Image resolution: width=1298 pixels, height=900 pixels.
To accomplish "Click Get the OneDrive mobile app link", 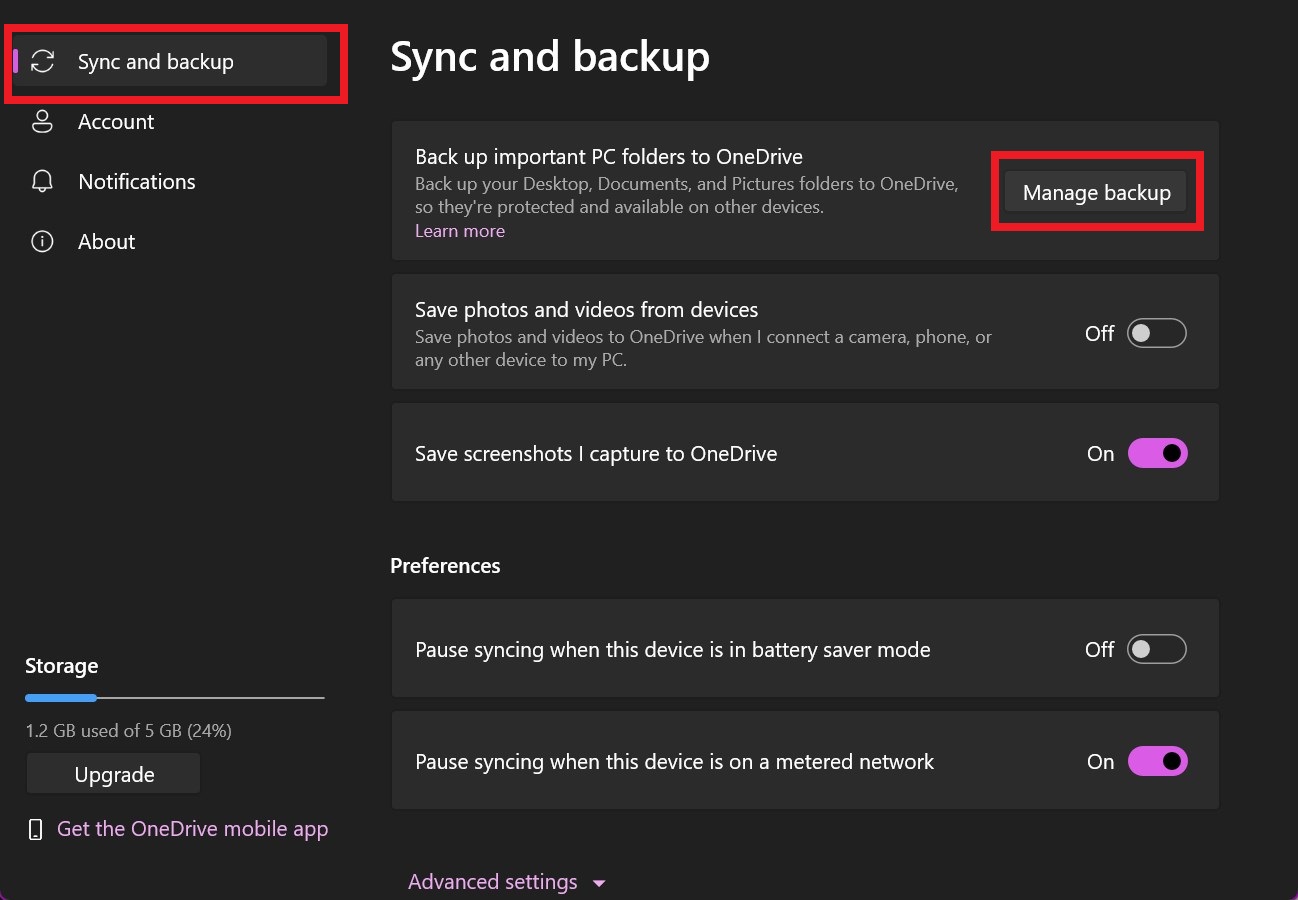I will point(193,829).
